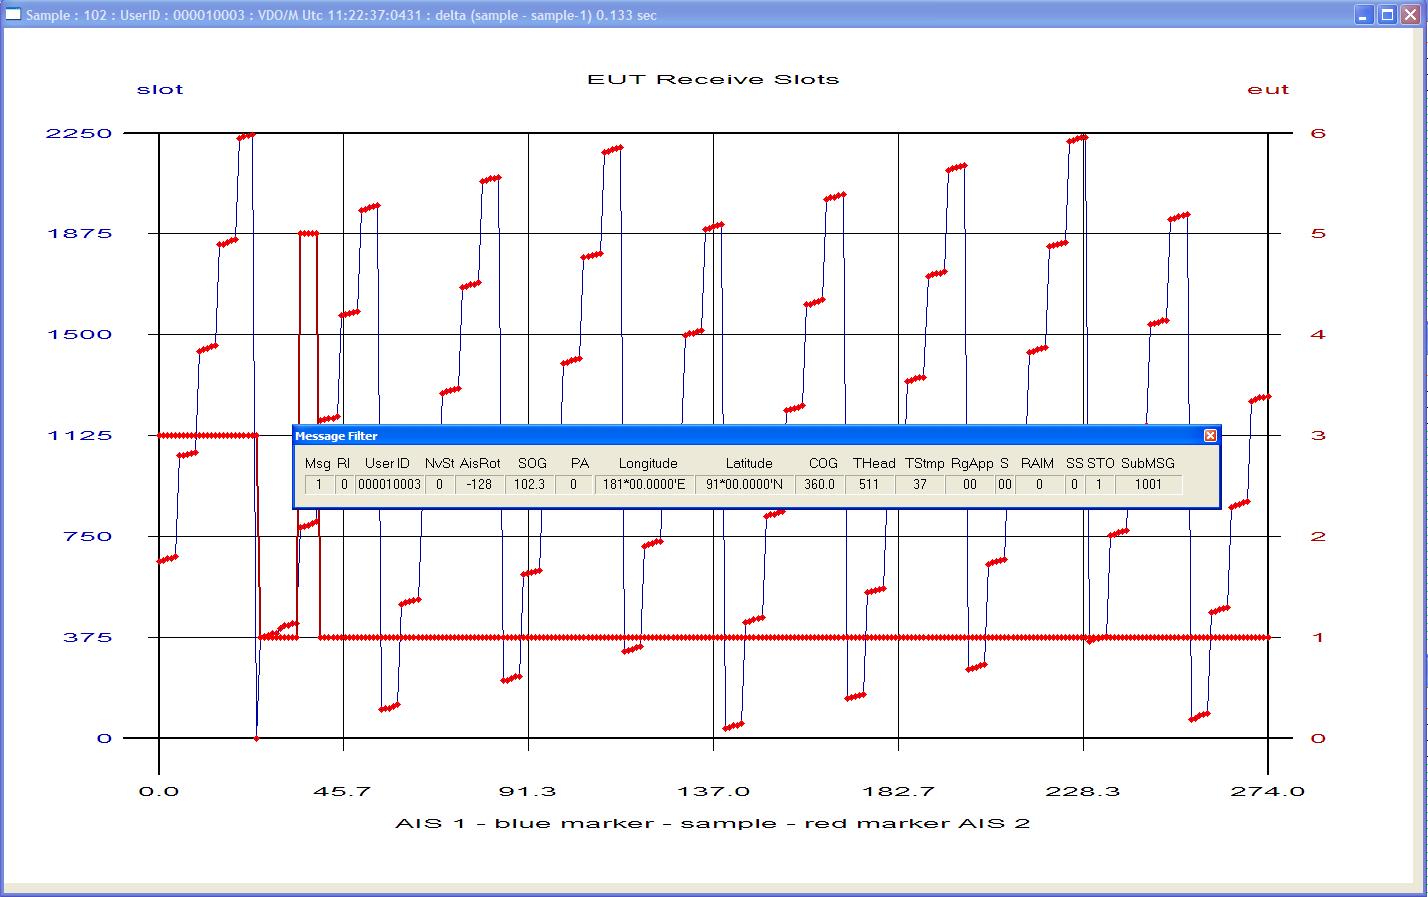Image resolution: width=1428 pixels, height=897 pixels.
Task: Select the SubMSG field showing 1001
Action: coord(1148,484)
